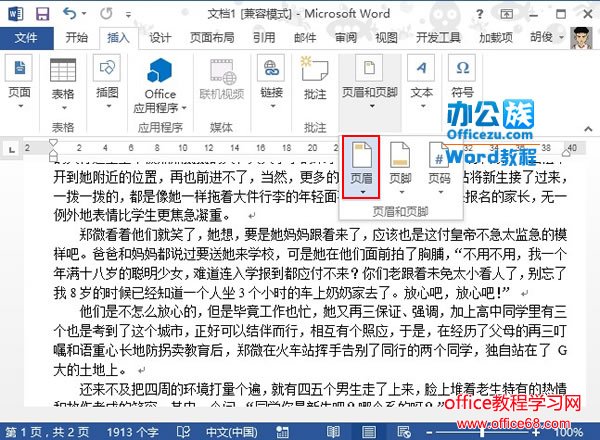This screenshot has height=440, width=600.
Task: Expand the 页脚 dropdown arrow
Action: 401,192
